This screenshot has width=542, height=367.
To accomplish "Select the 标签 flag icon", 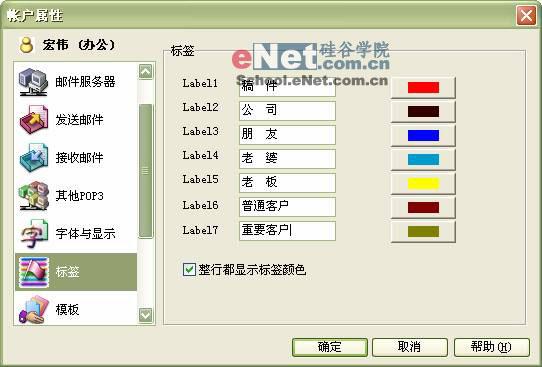I will (33, 272).
